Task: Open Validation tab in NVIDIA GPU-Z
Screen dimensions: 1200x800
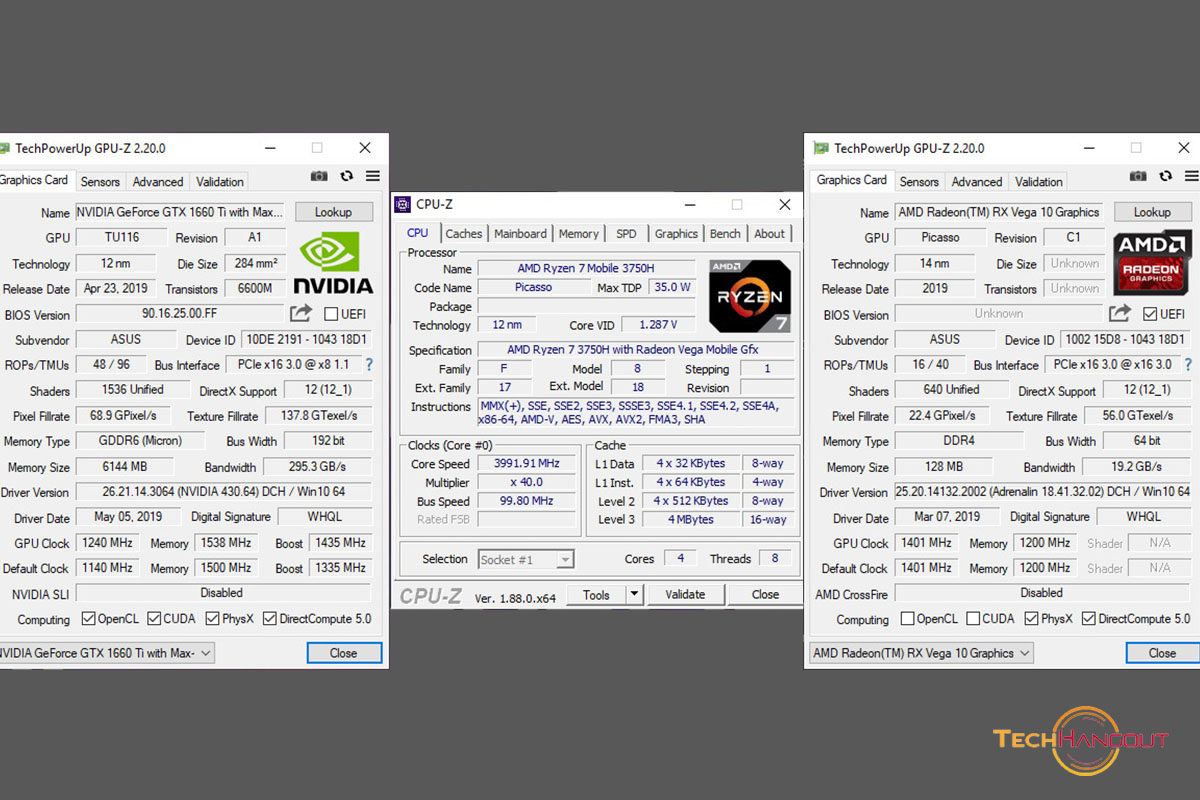Action: (220, 182)
